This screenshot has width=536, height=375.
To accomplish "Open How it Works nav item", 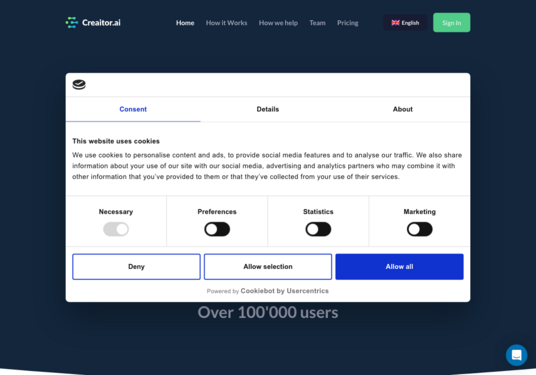I will point(226,23).
